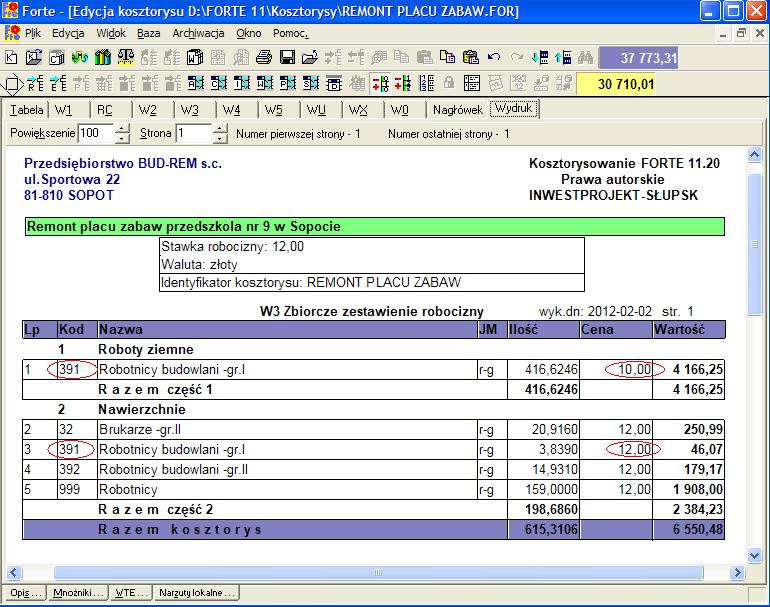Click the horizontal scrollbar left arrow
Screen dimensions: 770x607
pos(14,572)
